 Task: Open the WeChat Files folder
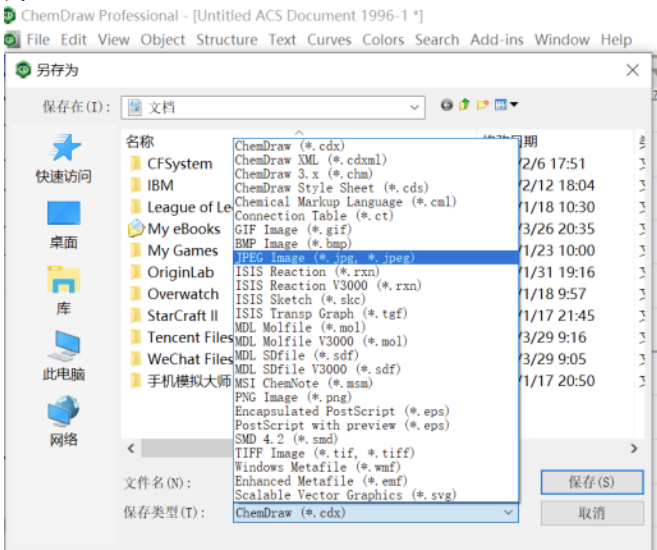click(x=181, y=359)
